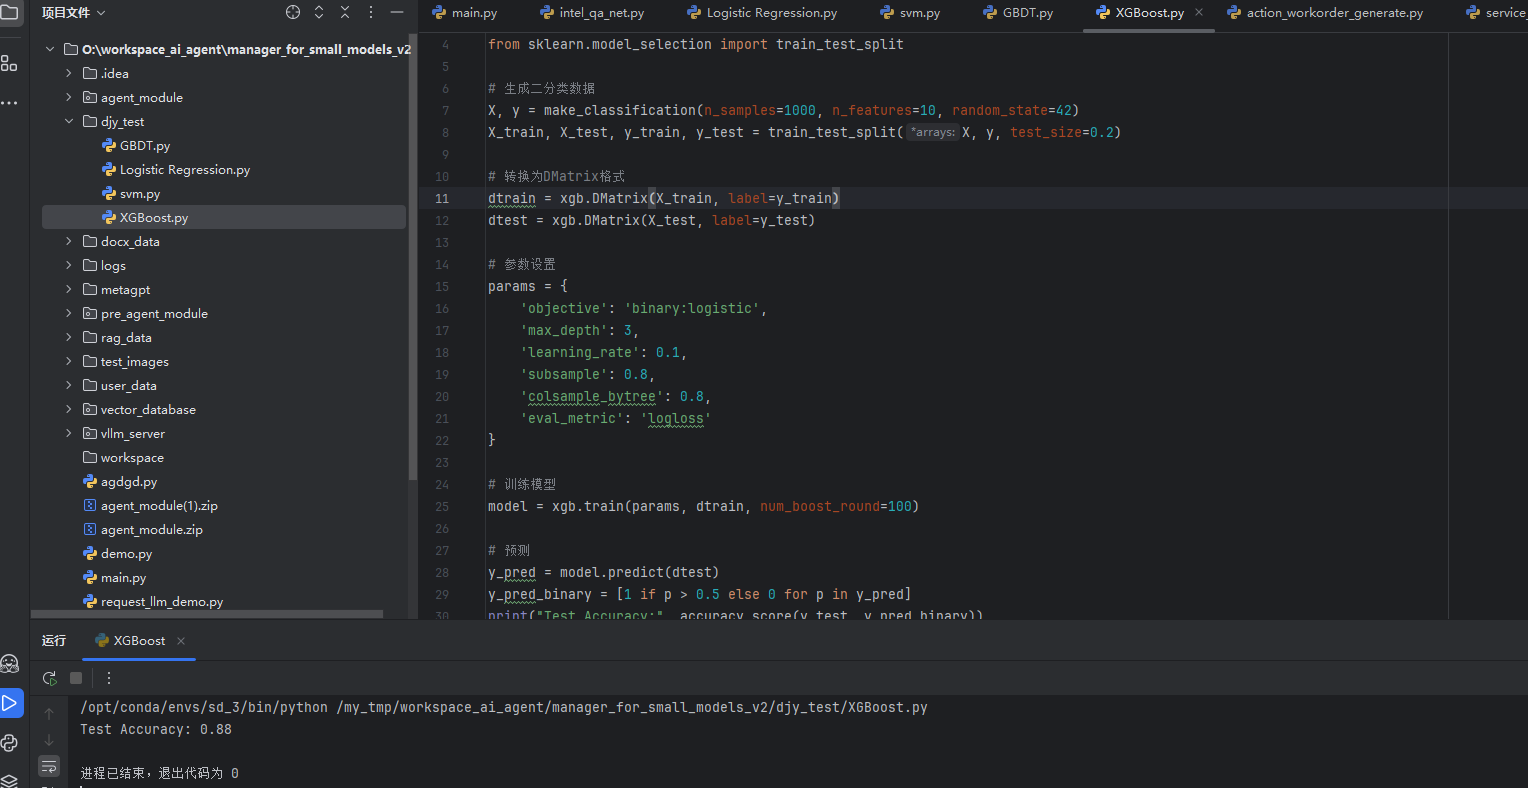Click the AI Assistant icon in sidebar
Image resolution: width=1528 pixels, height=788 pixels.
tap(12, 663)
